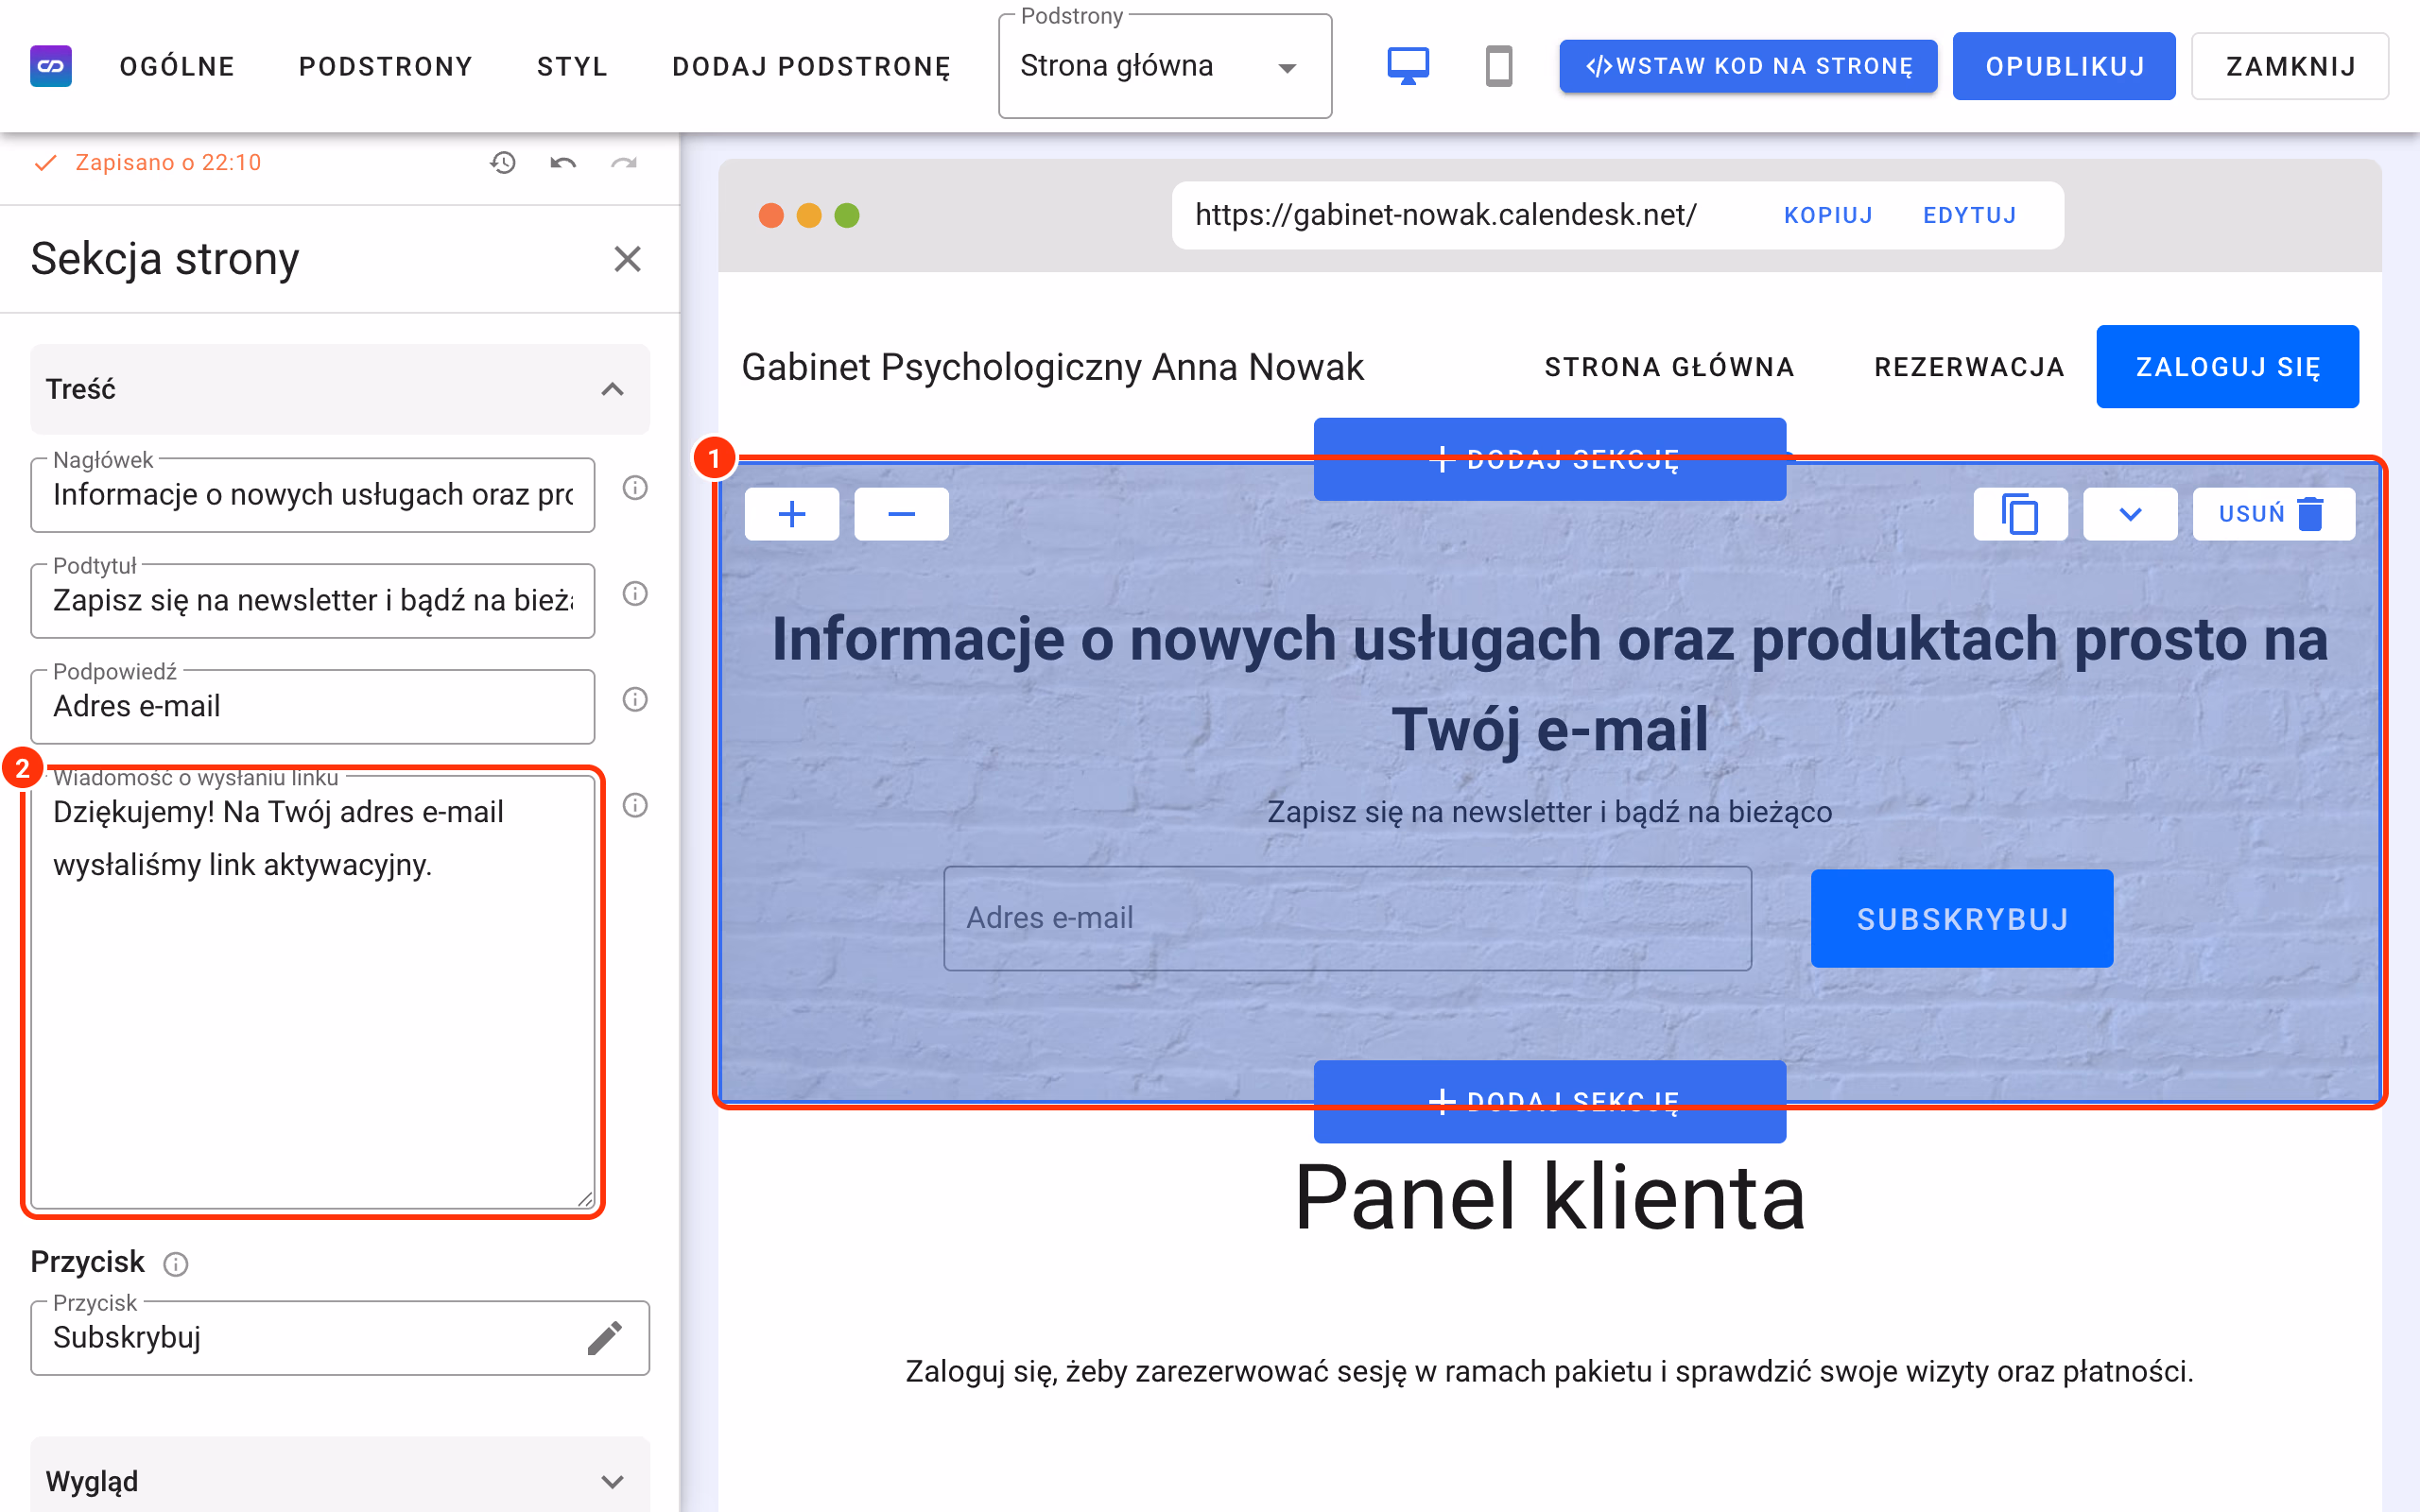Viewport: 2420px width, 1512px height.
Task: Switch to mobile preview icon
Action: [1498, 66]
